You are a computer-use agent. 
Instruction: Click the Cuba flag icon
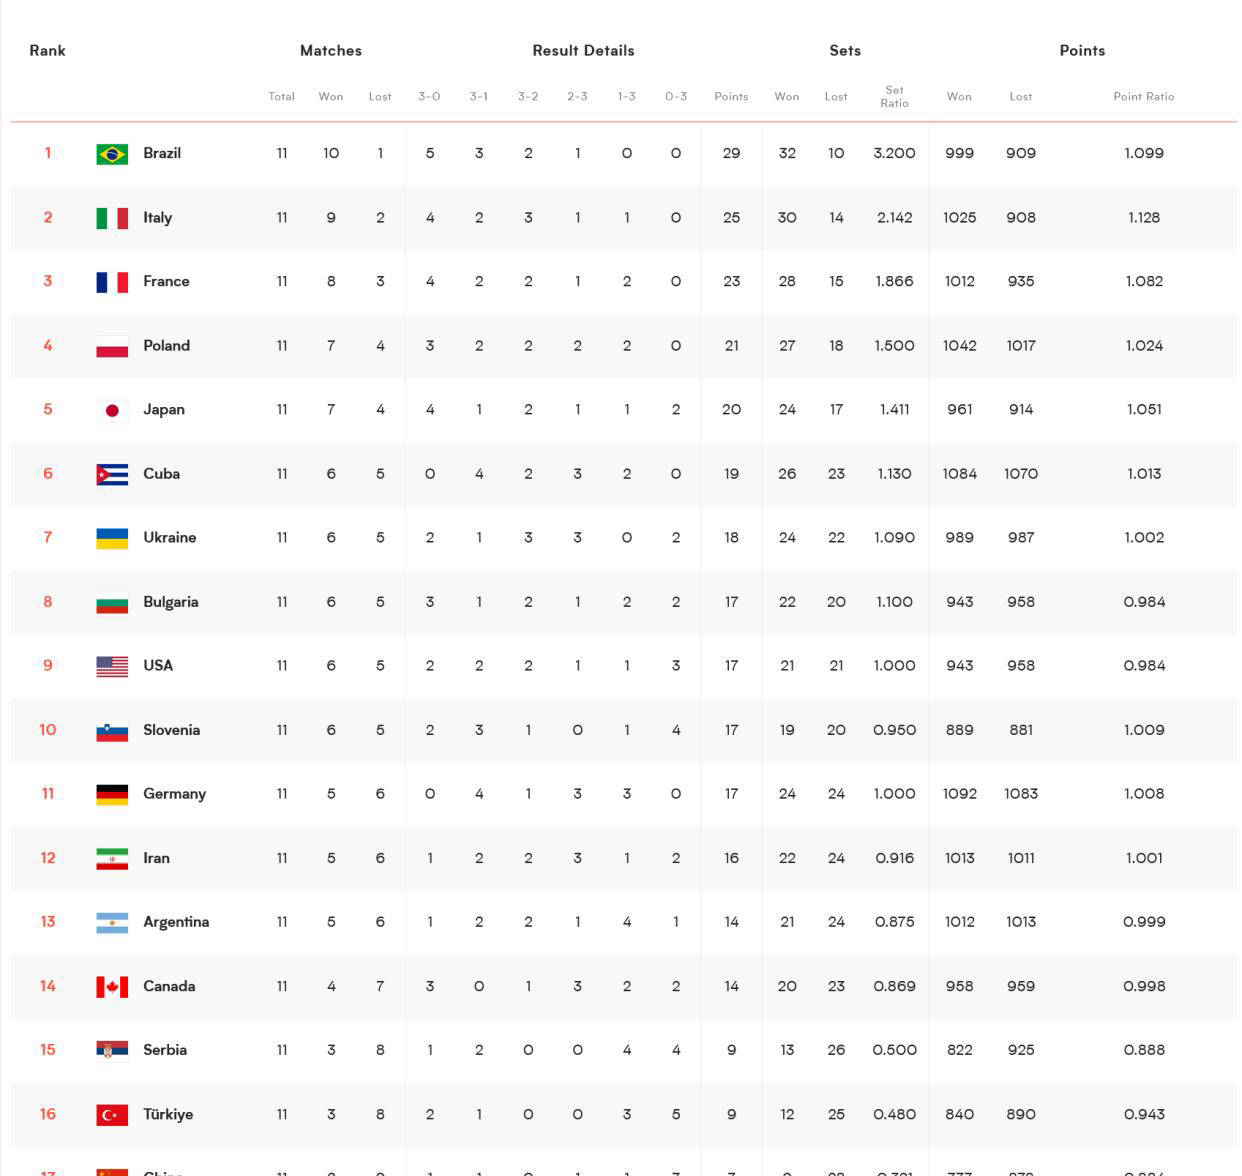112,474
